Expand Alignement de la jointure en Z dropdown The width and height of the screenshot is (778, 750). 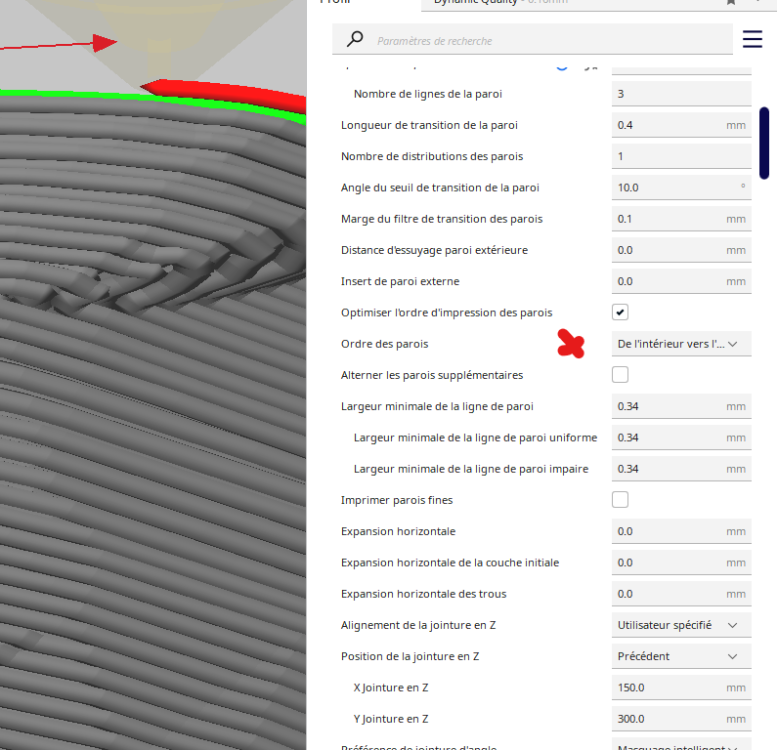(x=681, y=625)
